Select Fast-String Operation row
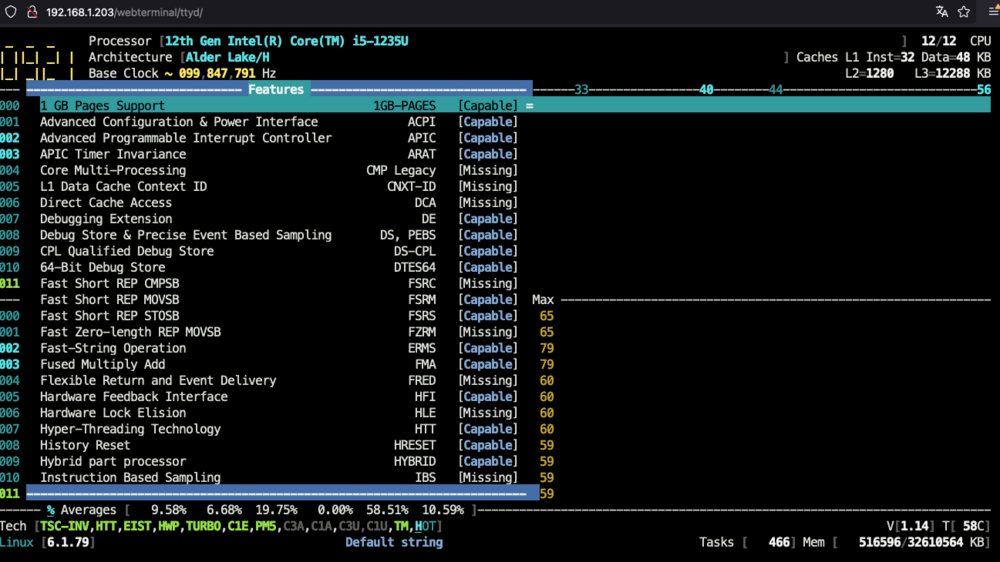 (x=279, y=348)
